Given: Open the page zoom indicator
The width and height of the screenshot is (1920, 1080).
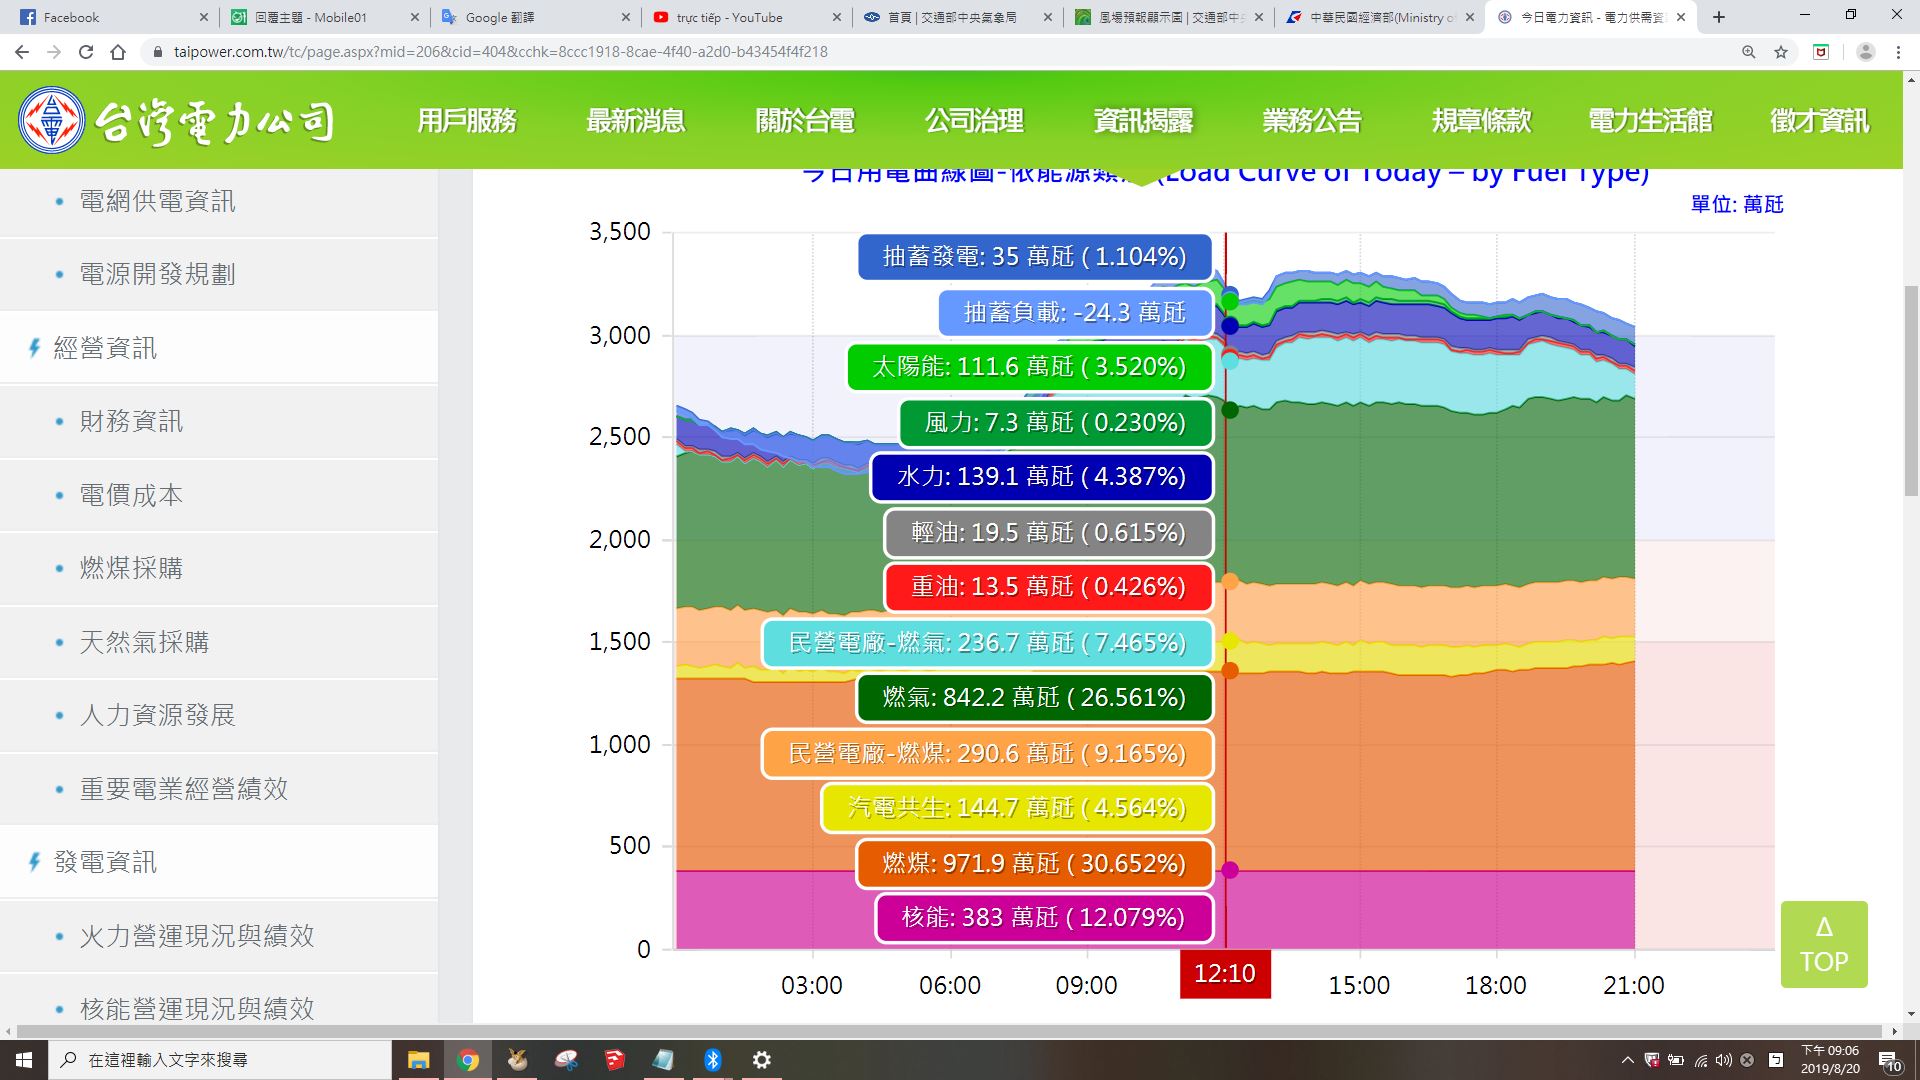Looking at the screenshot, I should (x=1748, y=52).
